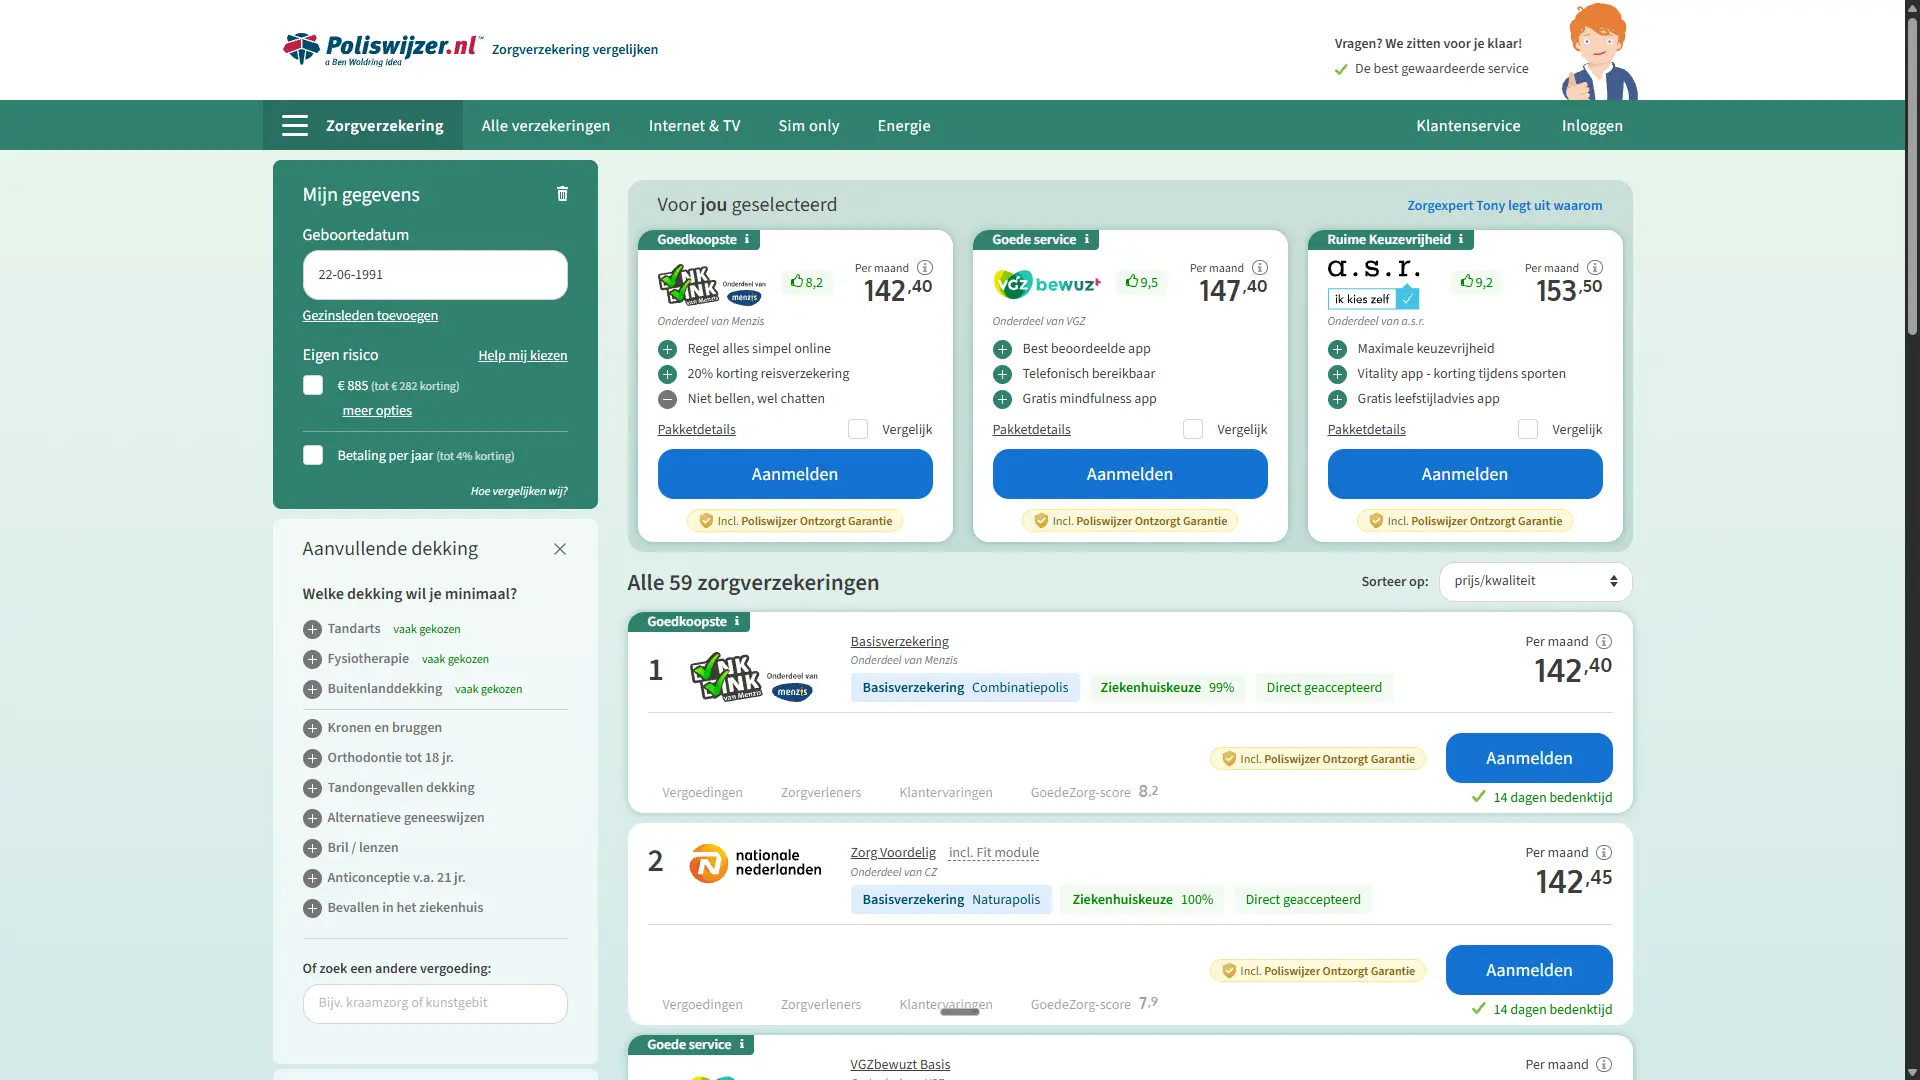Click info icon next to Per maand in result 2
The height and width of the screenshot is (1080, 1920).
pyautogui.click(x=1604, y=853)
